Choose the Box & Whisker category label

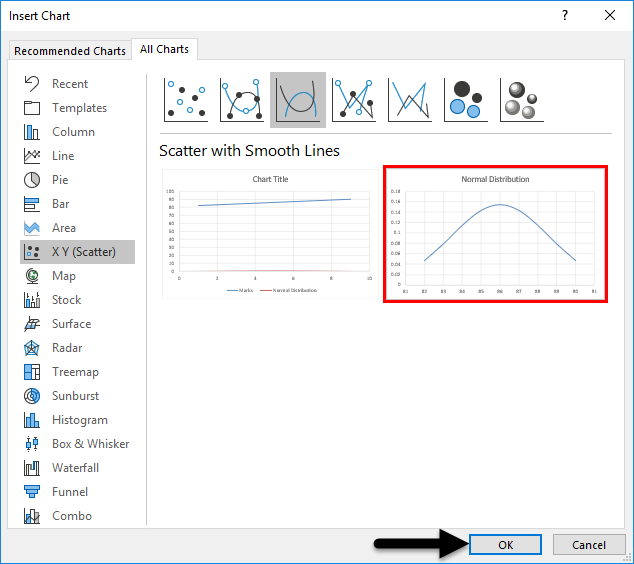(91, 444)
